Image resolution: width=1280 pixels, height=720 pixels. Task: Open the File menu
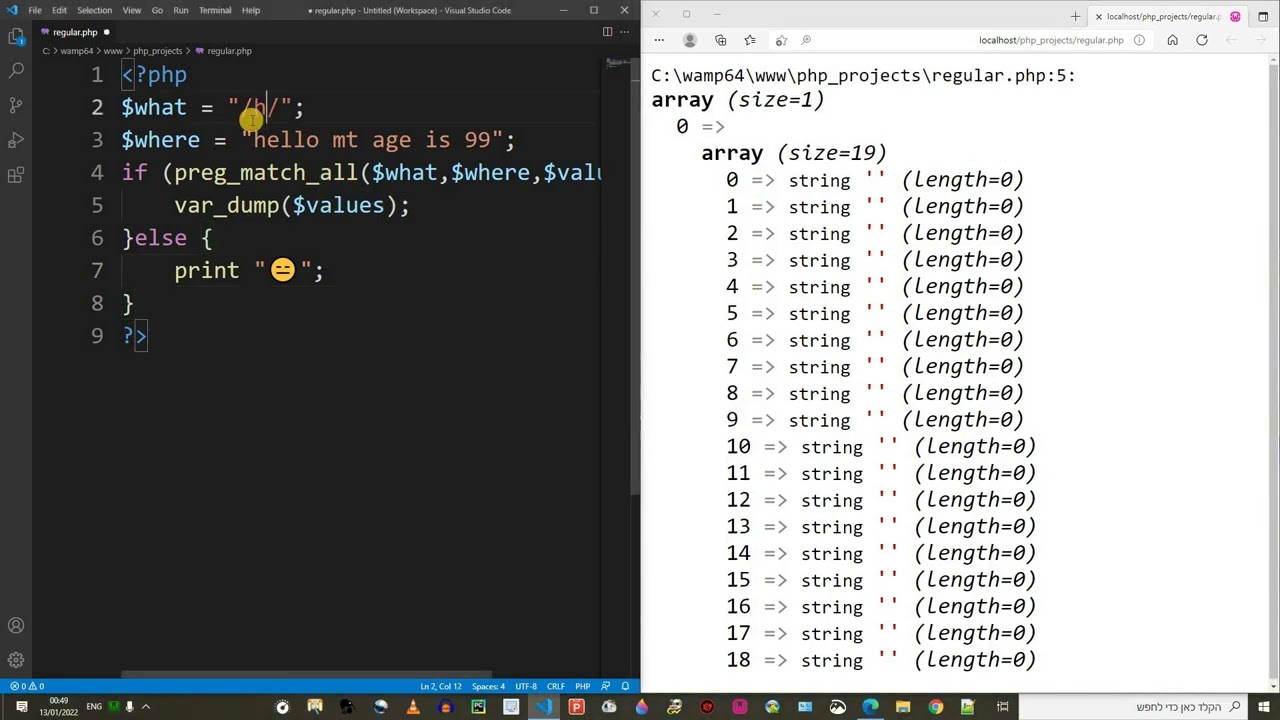point(35,10)
